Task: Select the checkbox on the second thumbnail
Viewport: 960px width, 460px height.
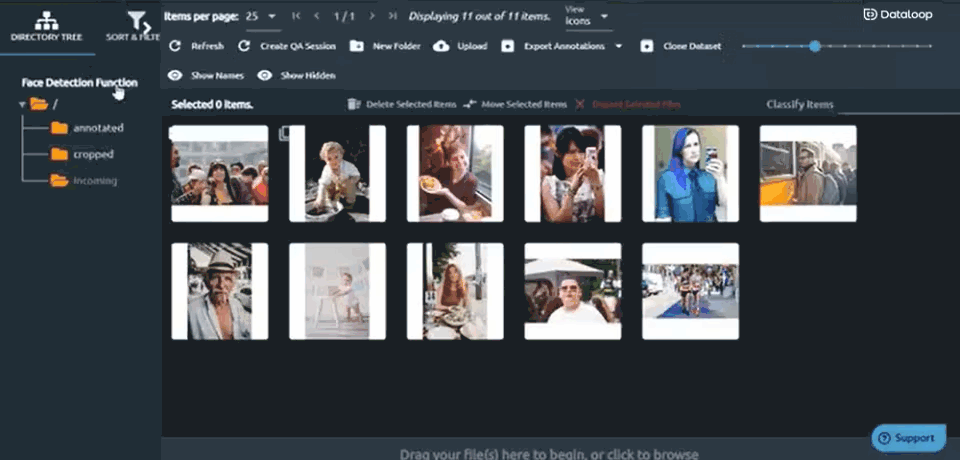Action: pos(285,132)
